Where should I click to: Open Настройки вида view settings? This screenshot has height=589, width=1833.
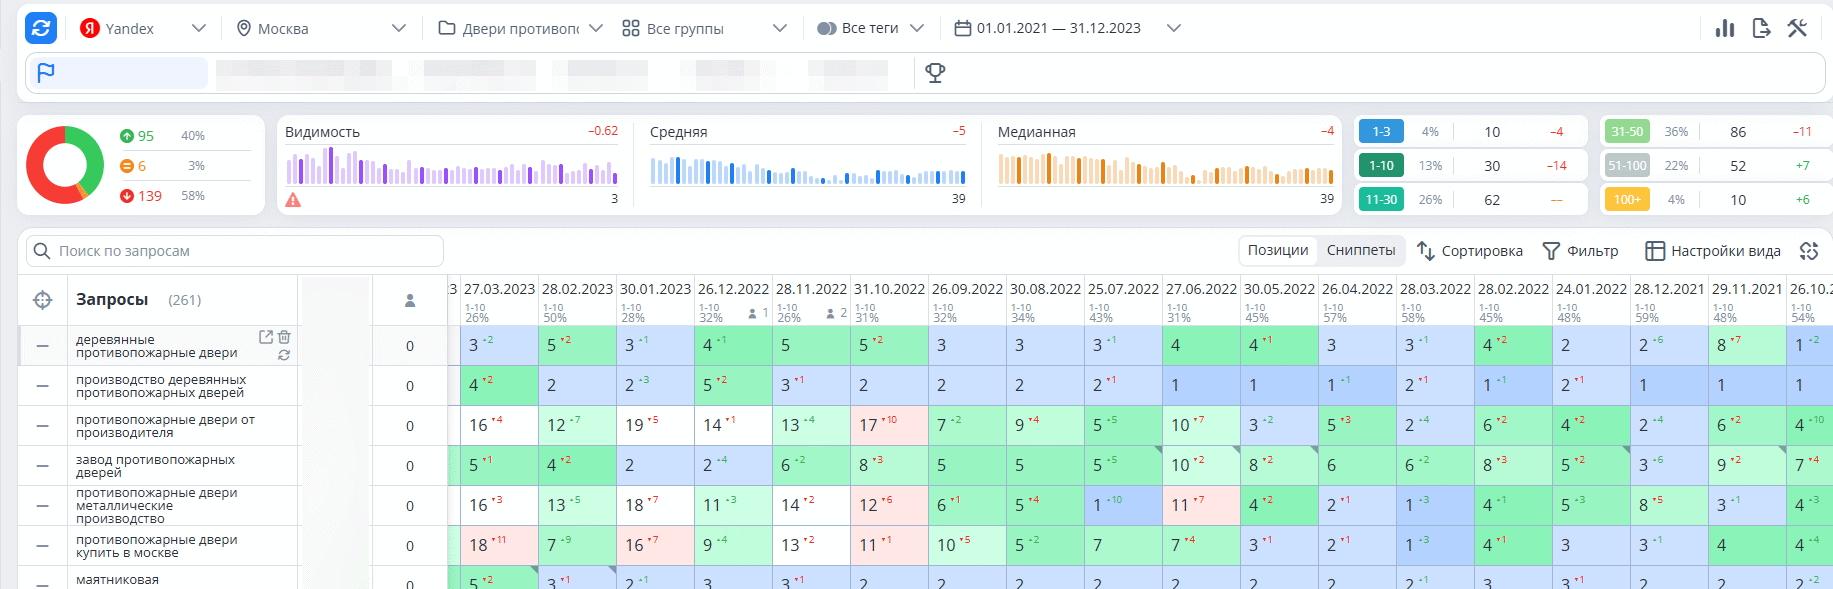pos(1713,251)
